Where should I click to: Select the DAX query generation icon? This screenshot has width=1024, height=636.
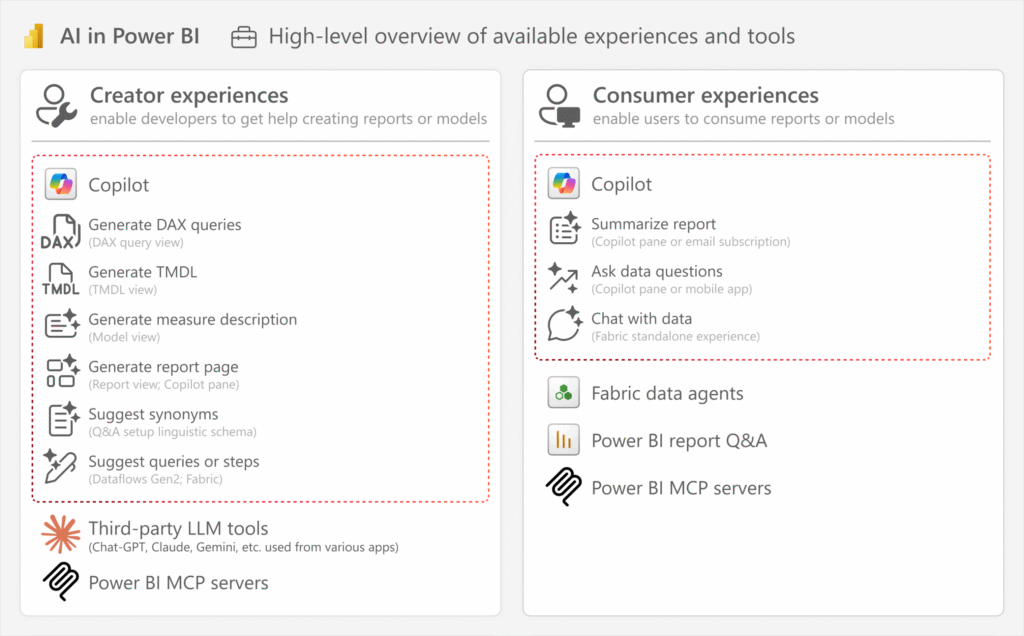point(60,231)
